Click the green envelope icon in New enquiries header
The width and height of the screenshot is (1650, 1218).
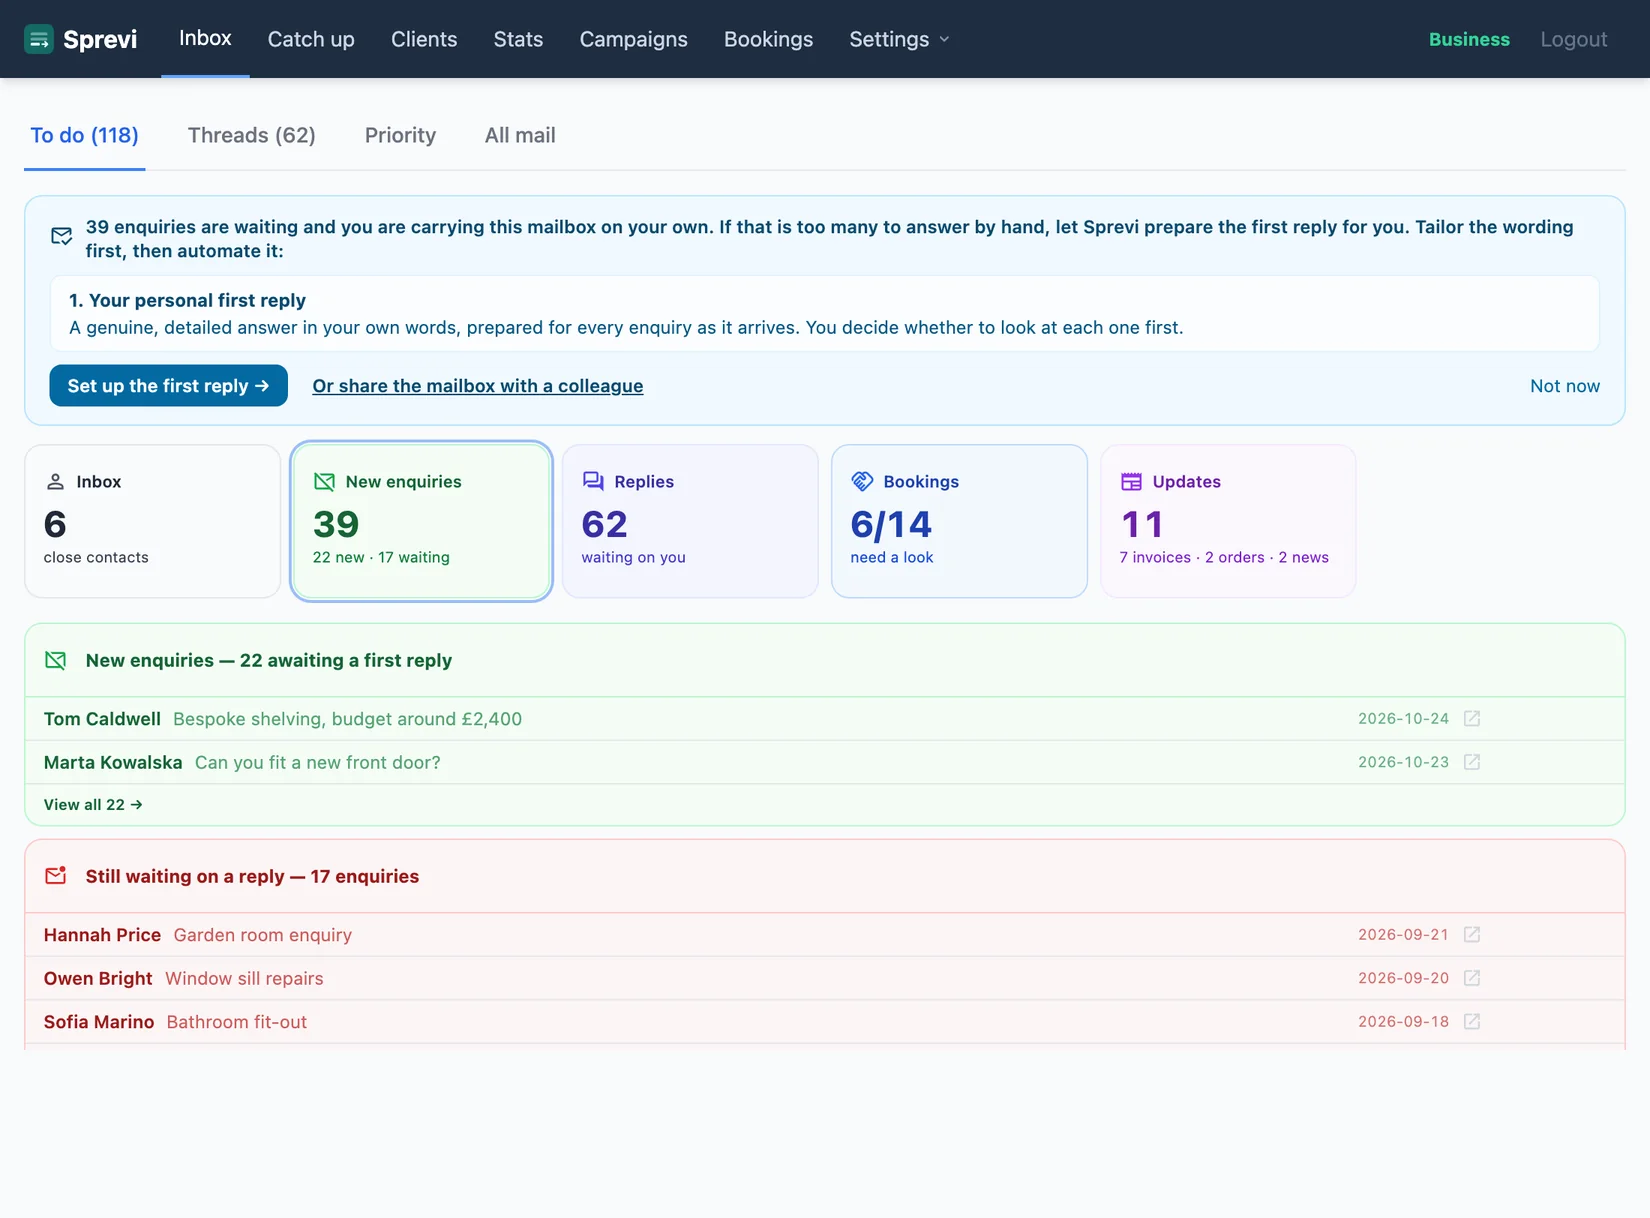click(56, 661)
